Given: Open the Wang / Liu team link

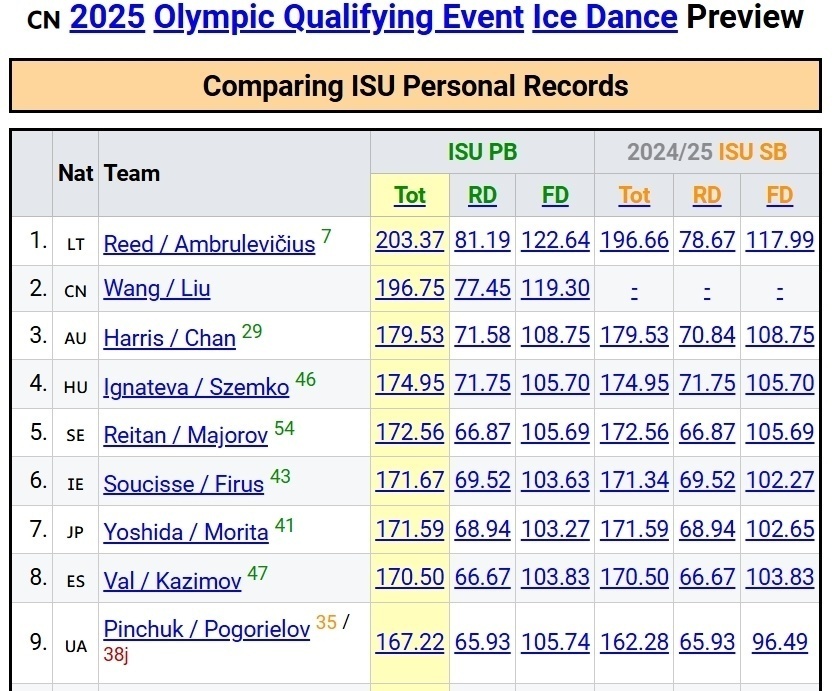Looking at the screenshot, I should (157, 289).
